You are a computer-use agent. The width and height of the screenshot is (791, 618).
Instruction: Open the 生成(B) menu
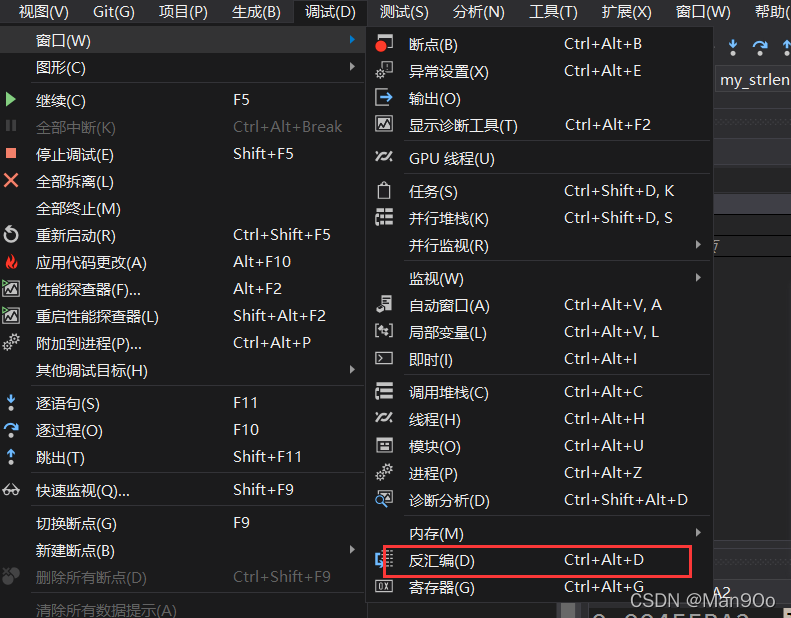[x=256, y=12]
